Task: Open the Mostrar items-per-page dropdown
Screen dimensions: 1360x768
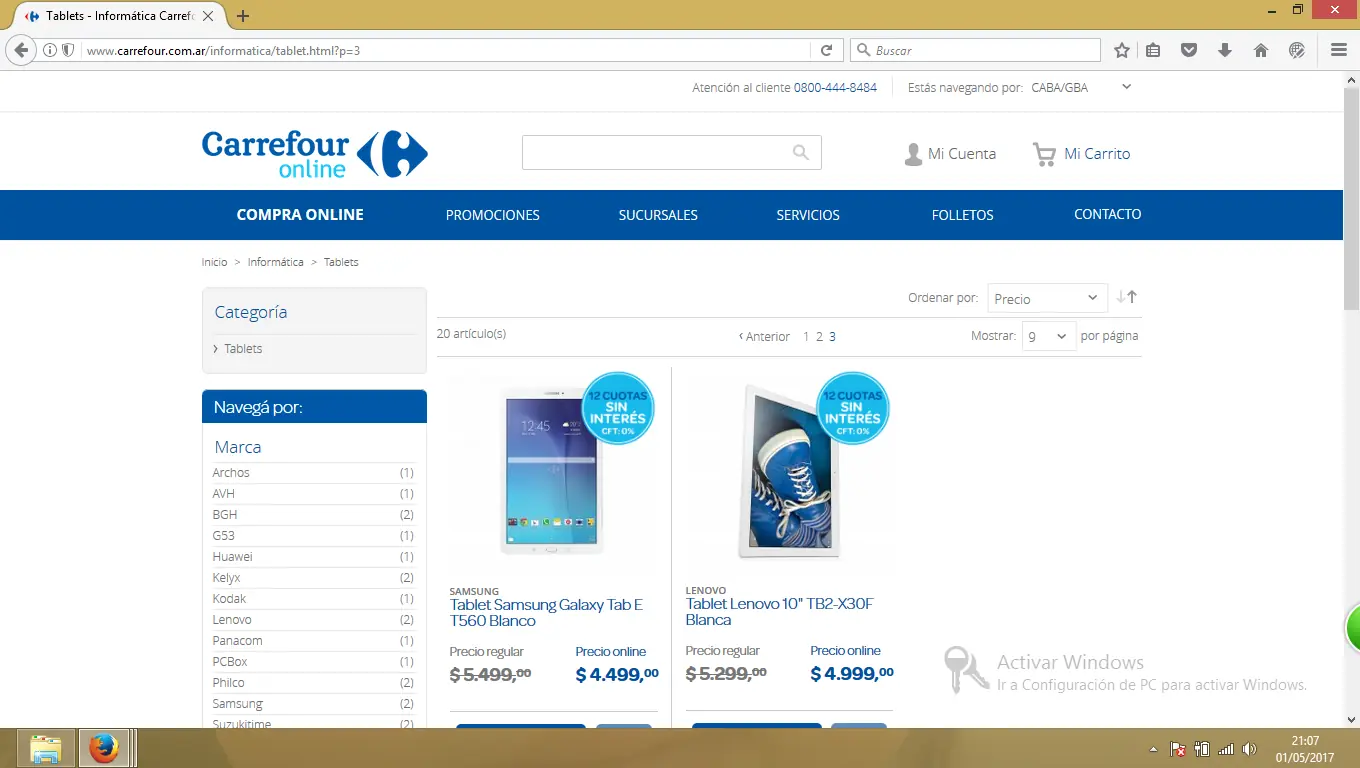Action: click(1048, 336)
